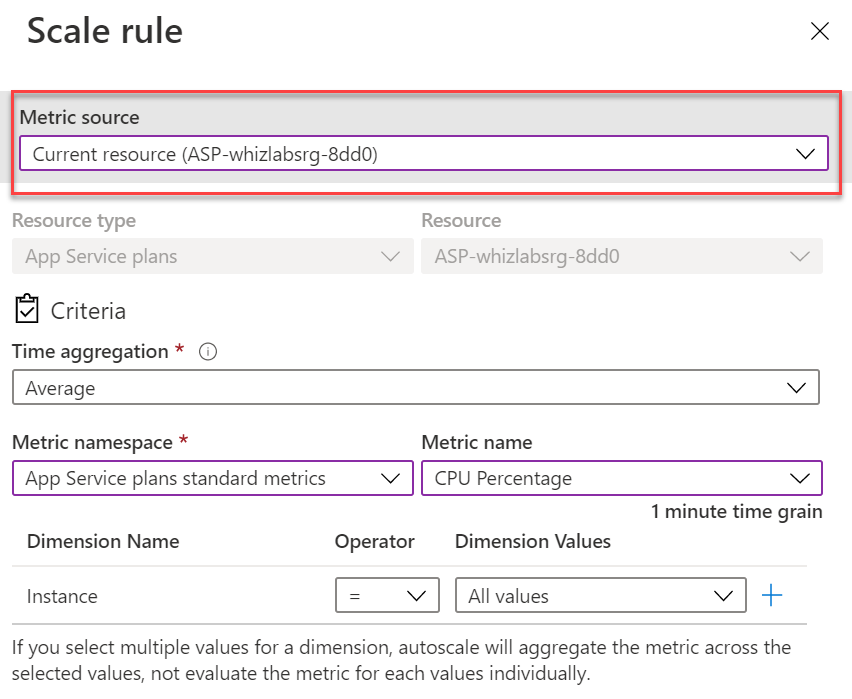Screen dimensions: 852x699
Task: Close the Scale rule panel
Action: (x=820, y=31)
